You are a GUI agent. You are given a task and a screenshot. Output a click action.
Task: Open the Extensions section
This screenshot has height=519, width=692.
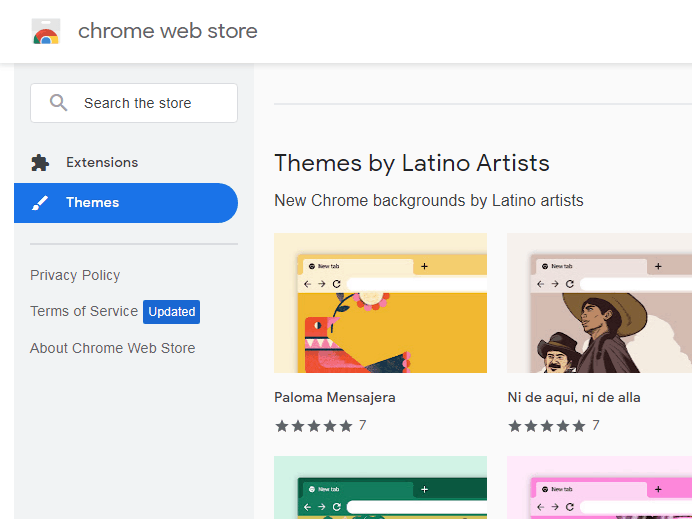[x=102, y=162]
